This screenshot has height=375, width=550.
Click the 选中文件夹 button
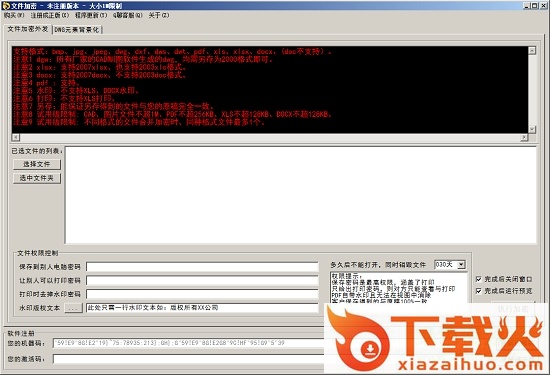tap(37, 178)
